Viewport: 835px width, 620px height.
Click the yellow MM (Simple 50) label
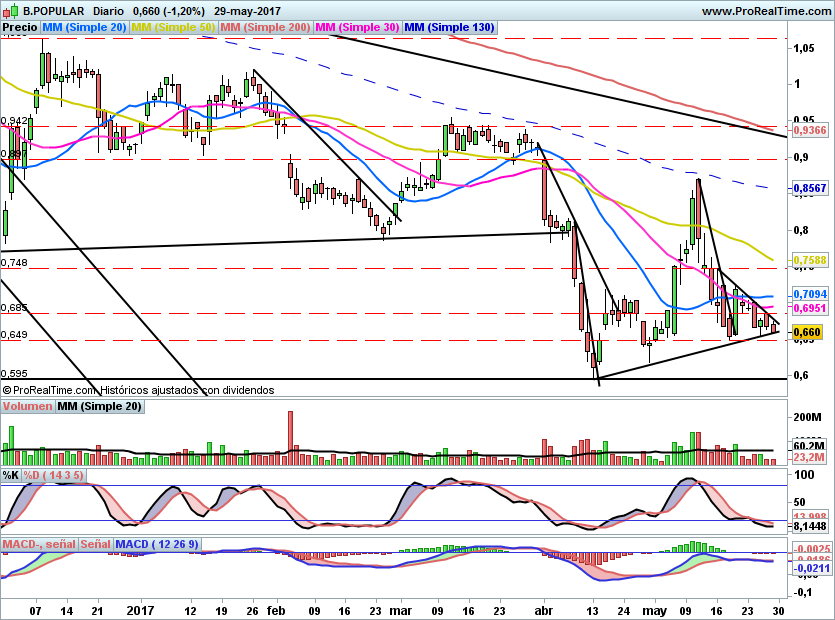[x=173, y=28]
